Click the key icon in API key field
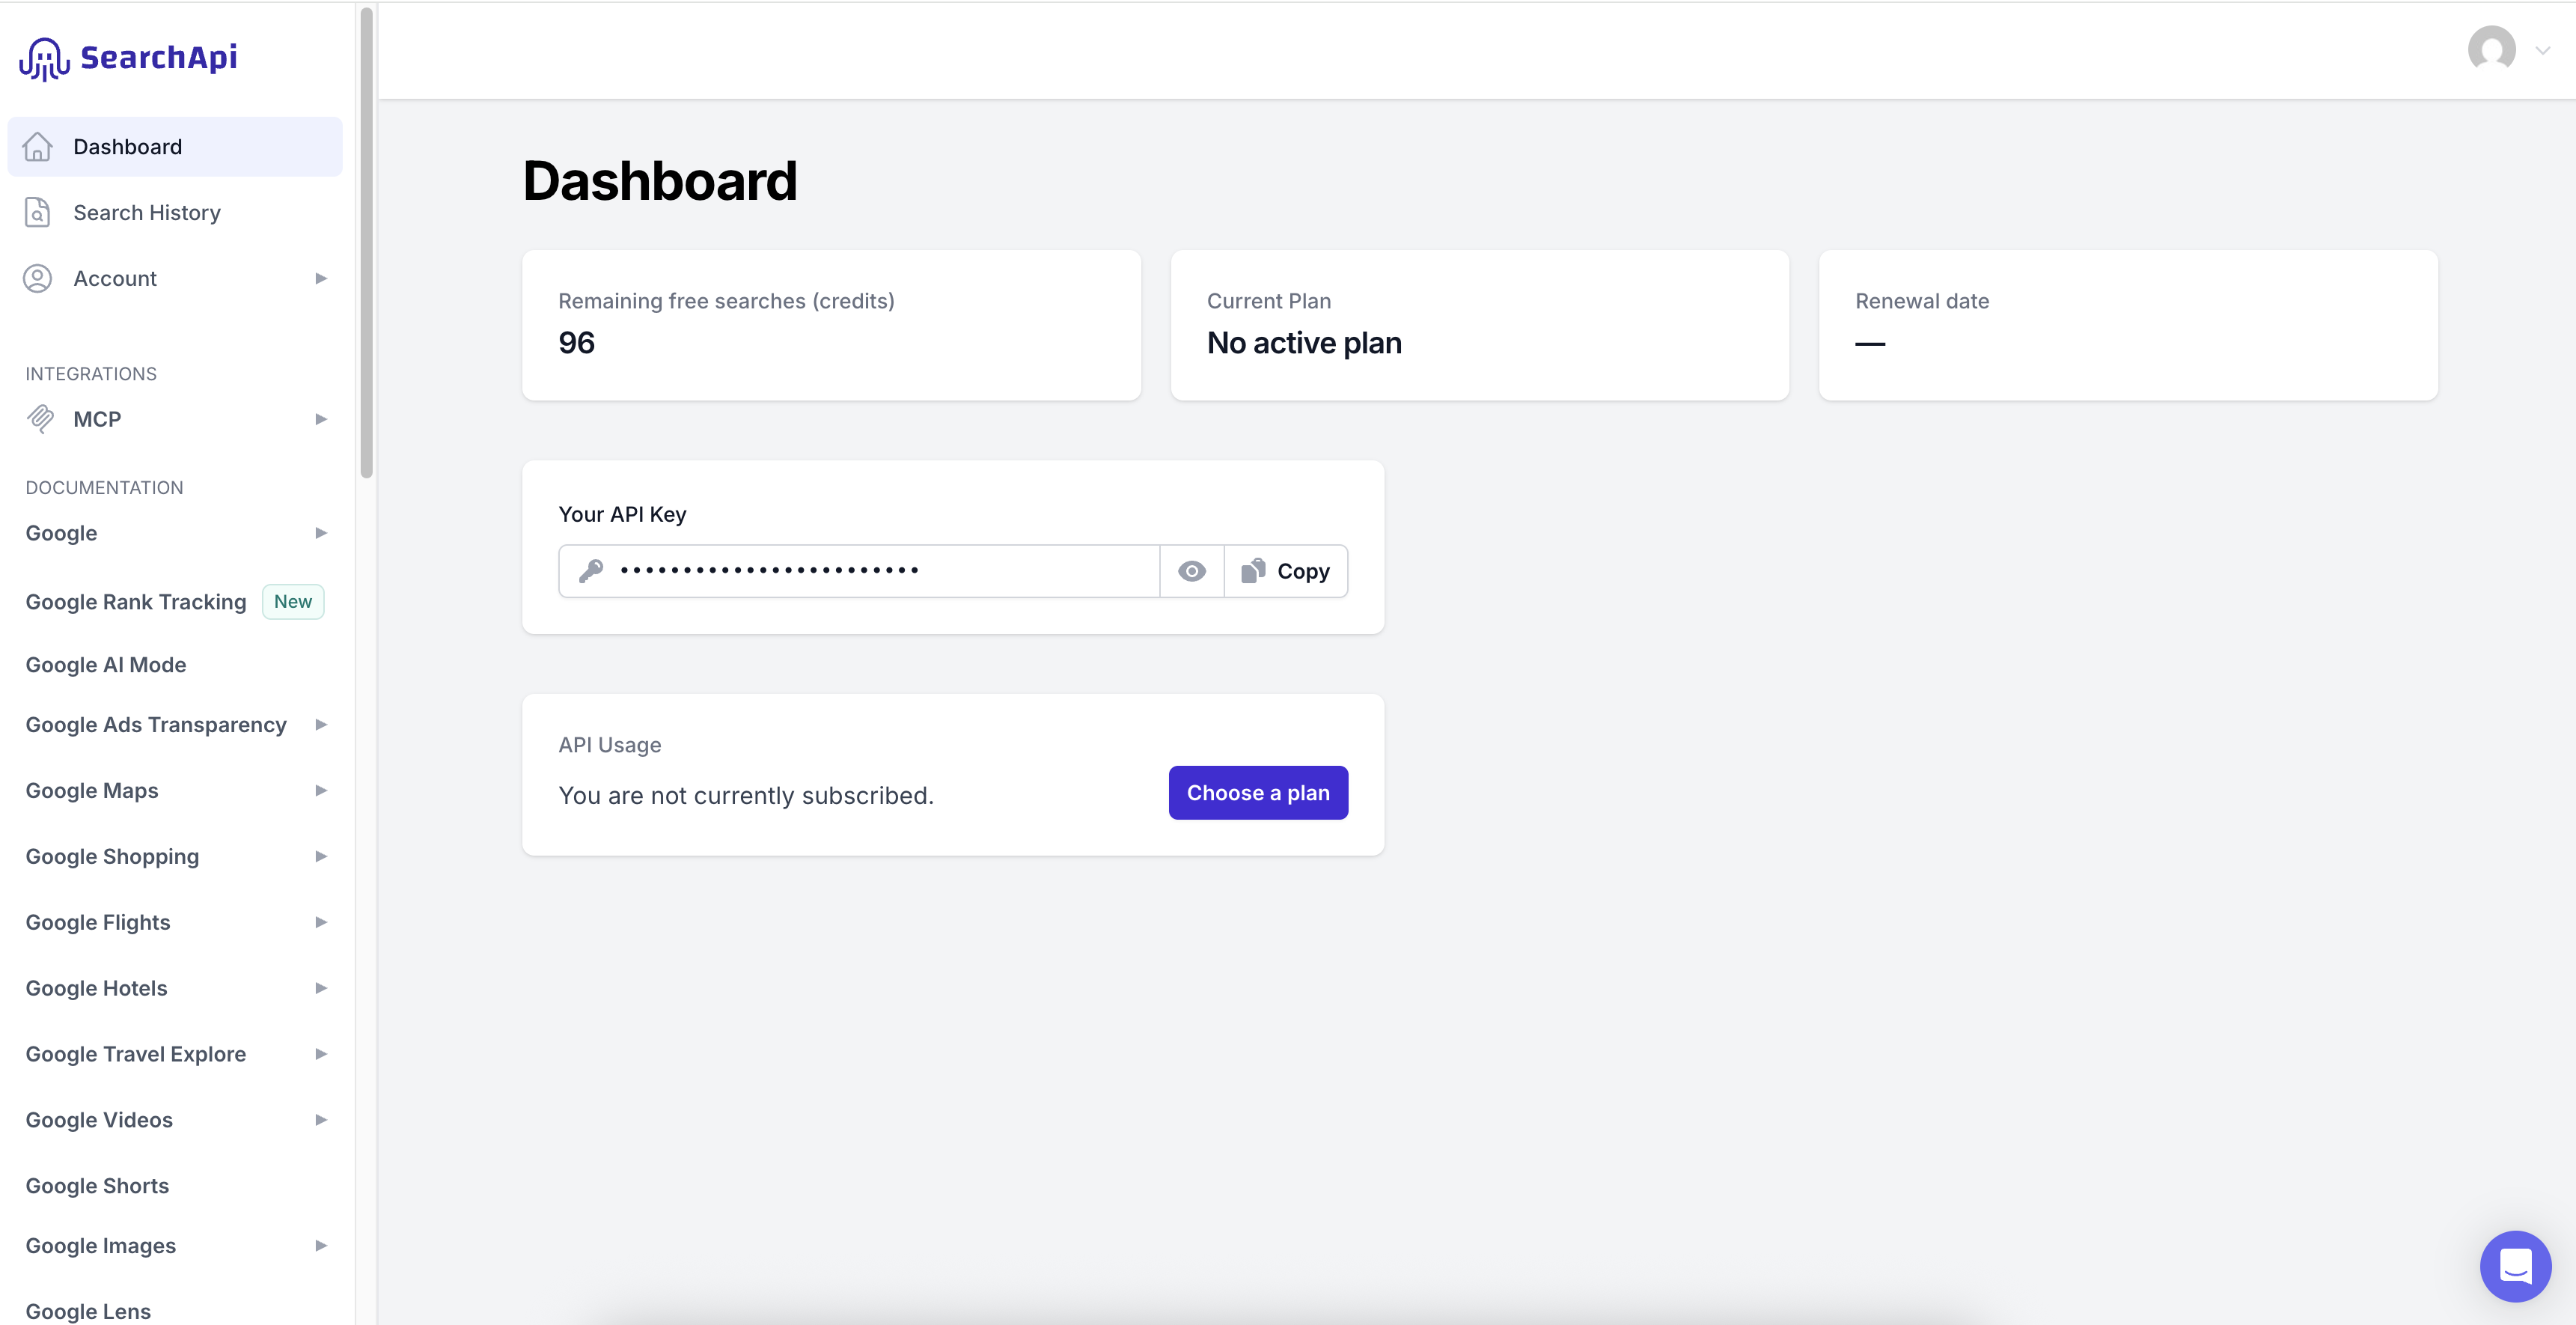The width and height of the screenshot is (2576, 1325). click(x=591, y=571)
